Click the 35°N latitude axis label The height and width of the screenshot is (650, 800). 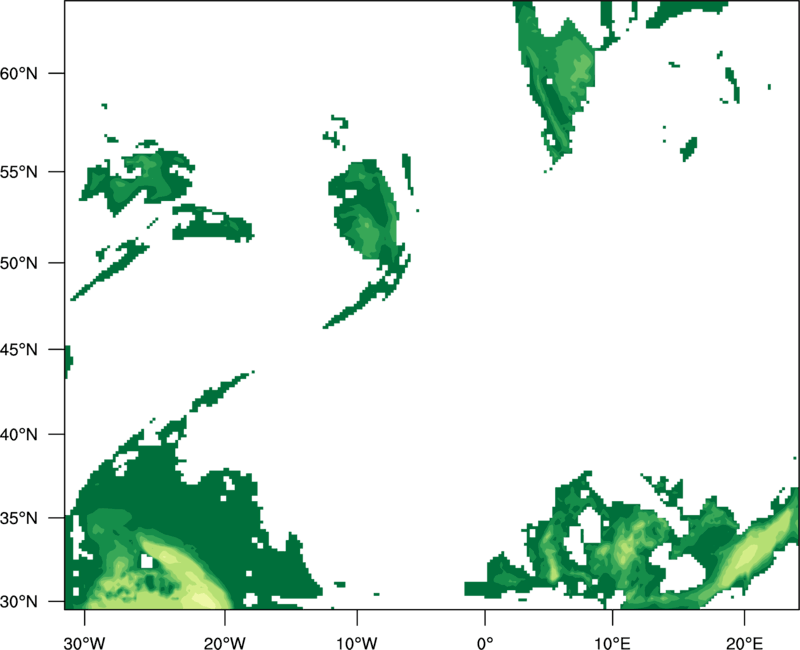coord(19,518)
